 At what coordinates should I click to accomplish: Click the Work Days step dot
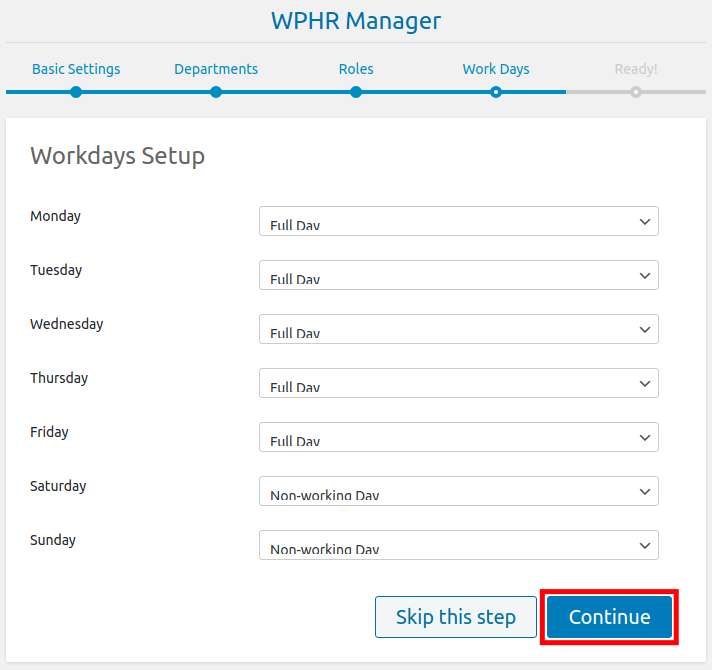point(496,92)
